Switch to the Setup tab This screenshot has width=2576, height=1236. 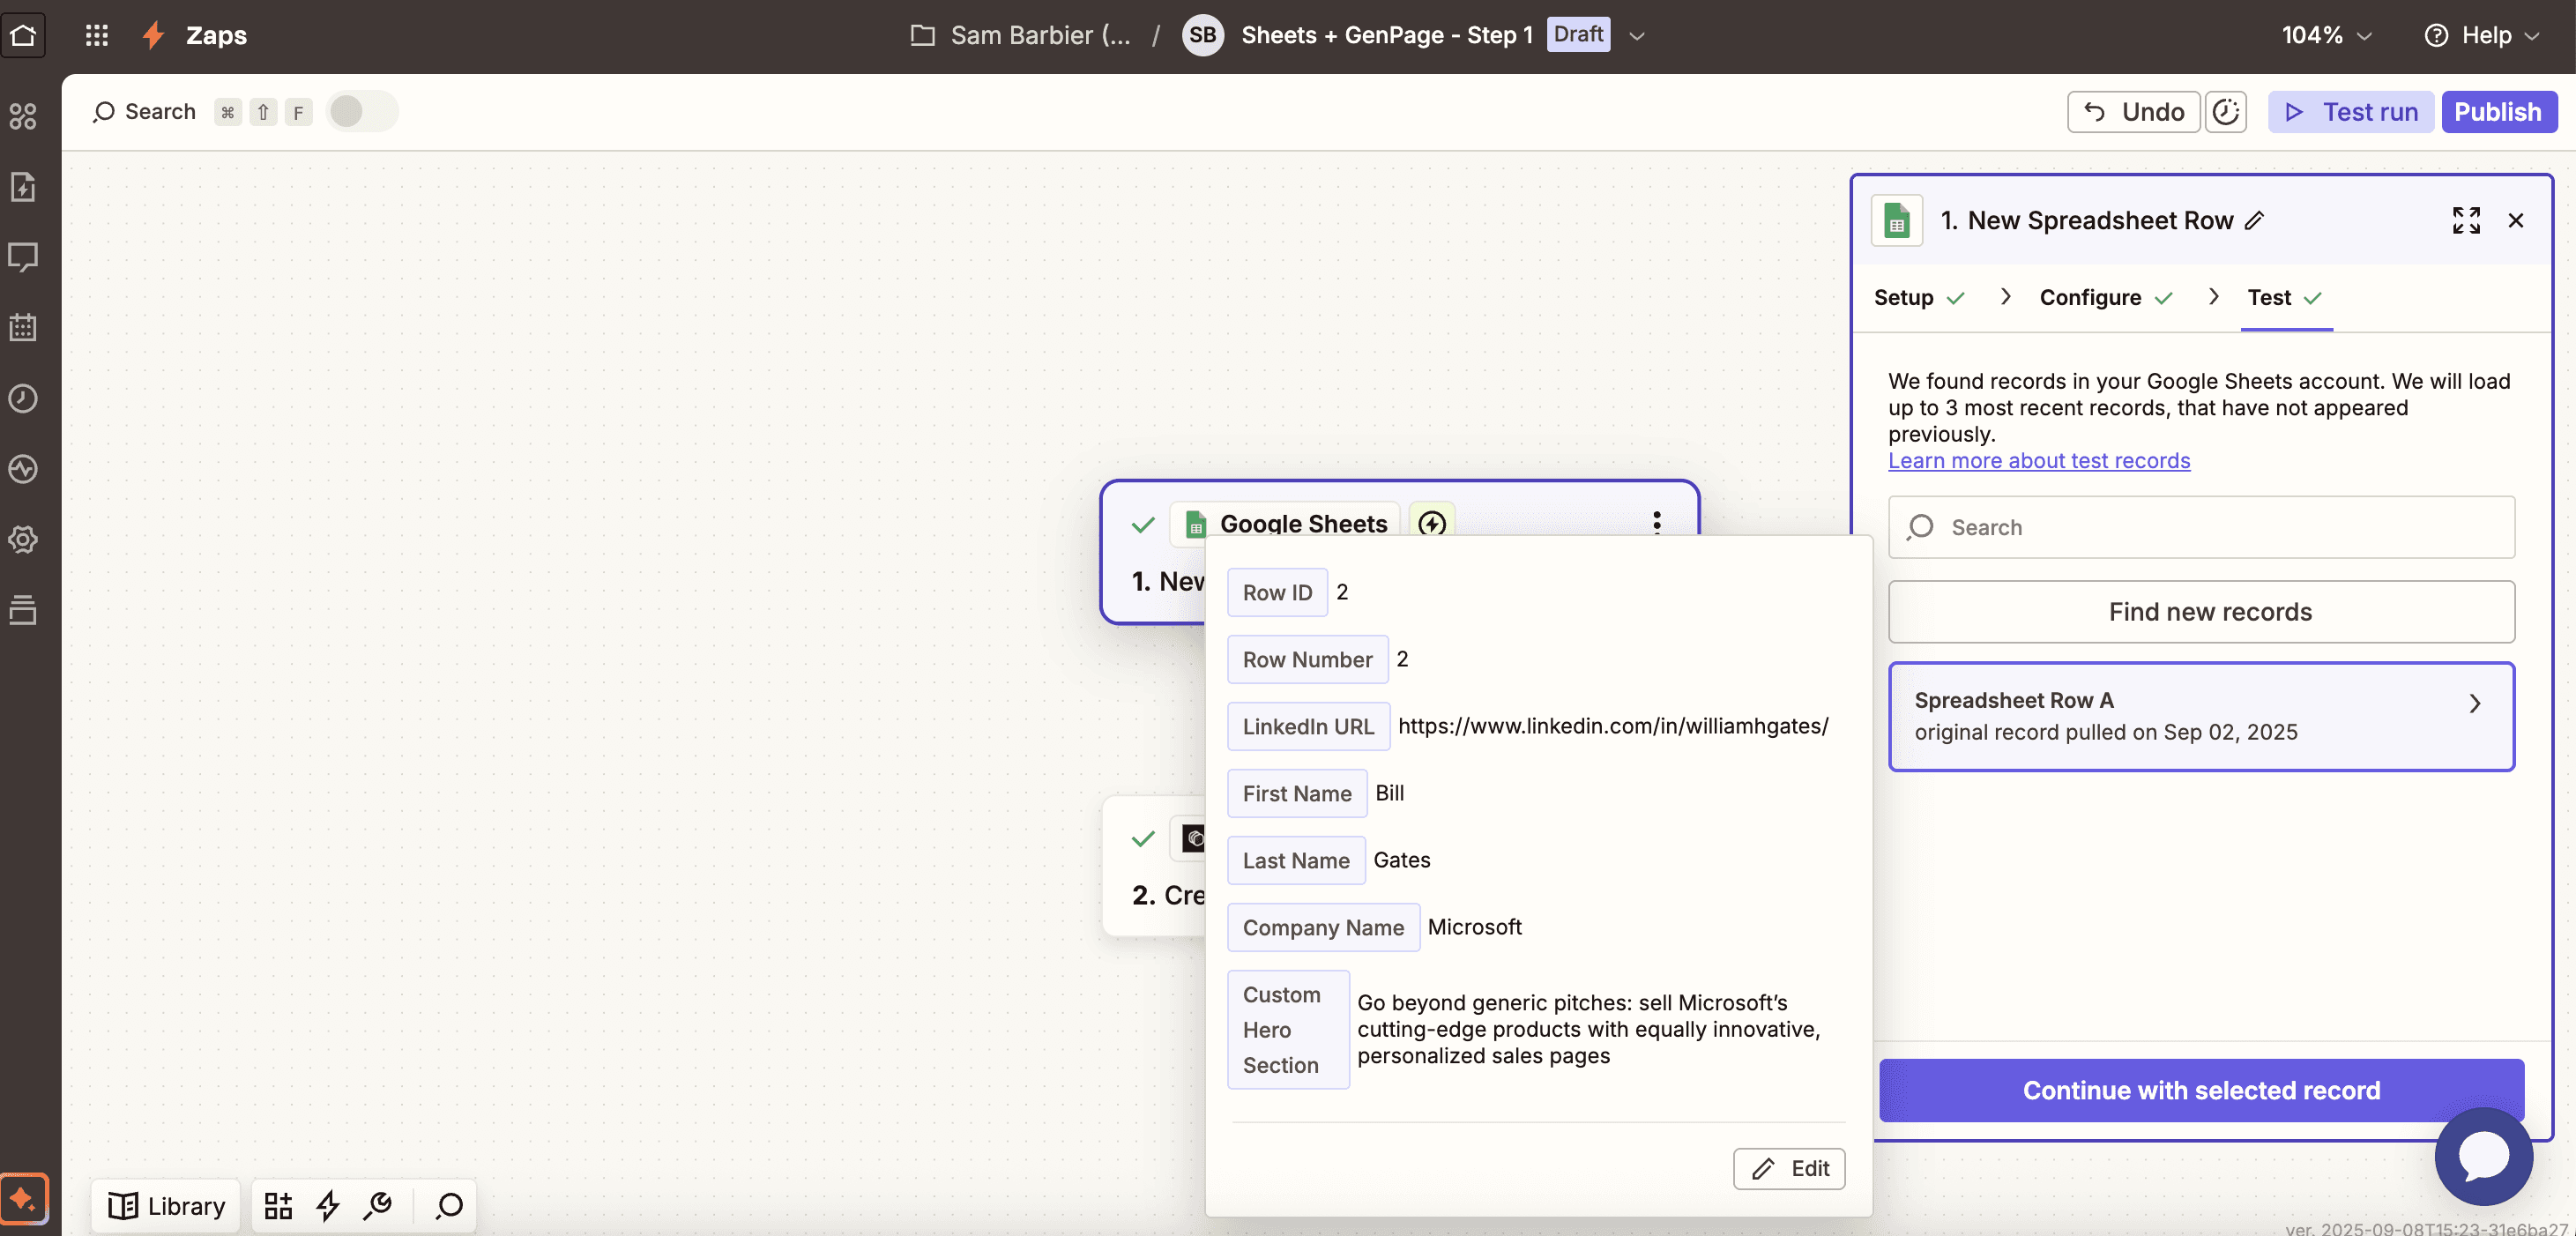(1903, 297)
